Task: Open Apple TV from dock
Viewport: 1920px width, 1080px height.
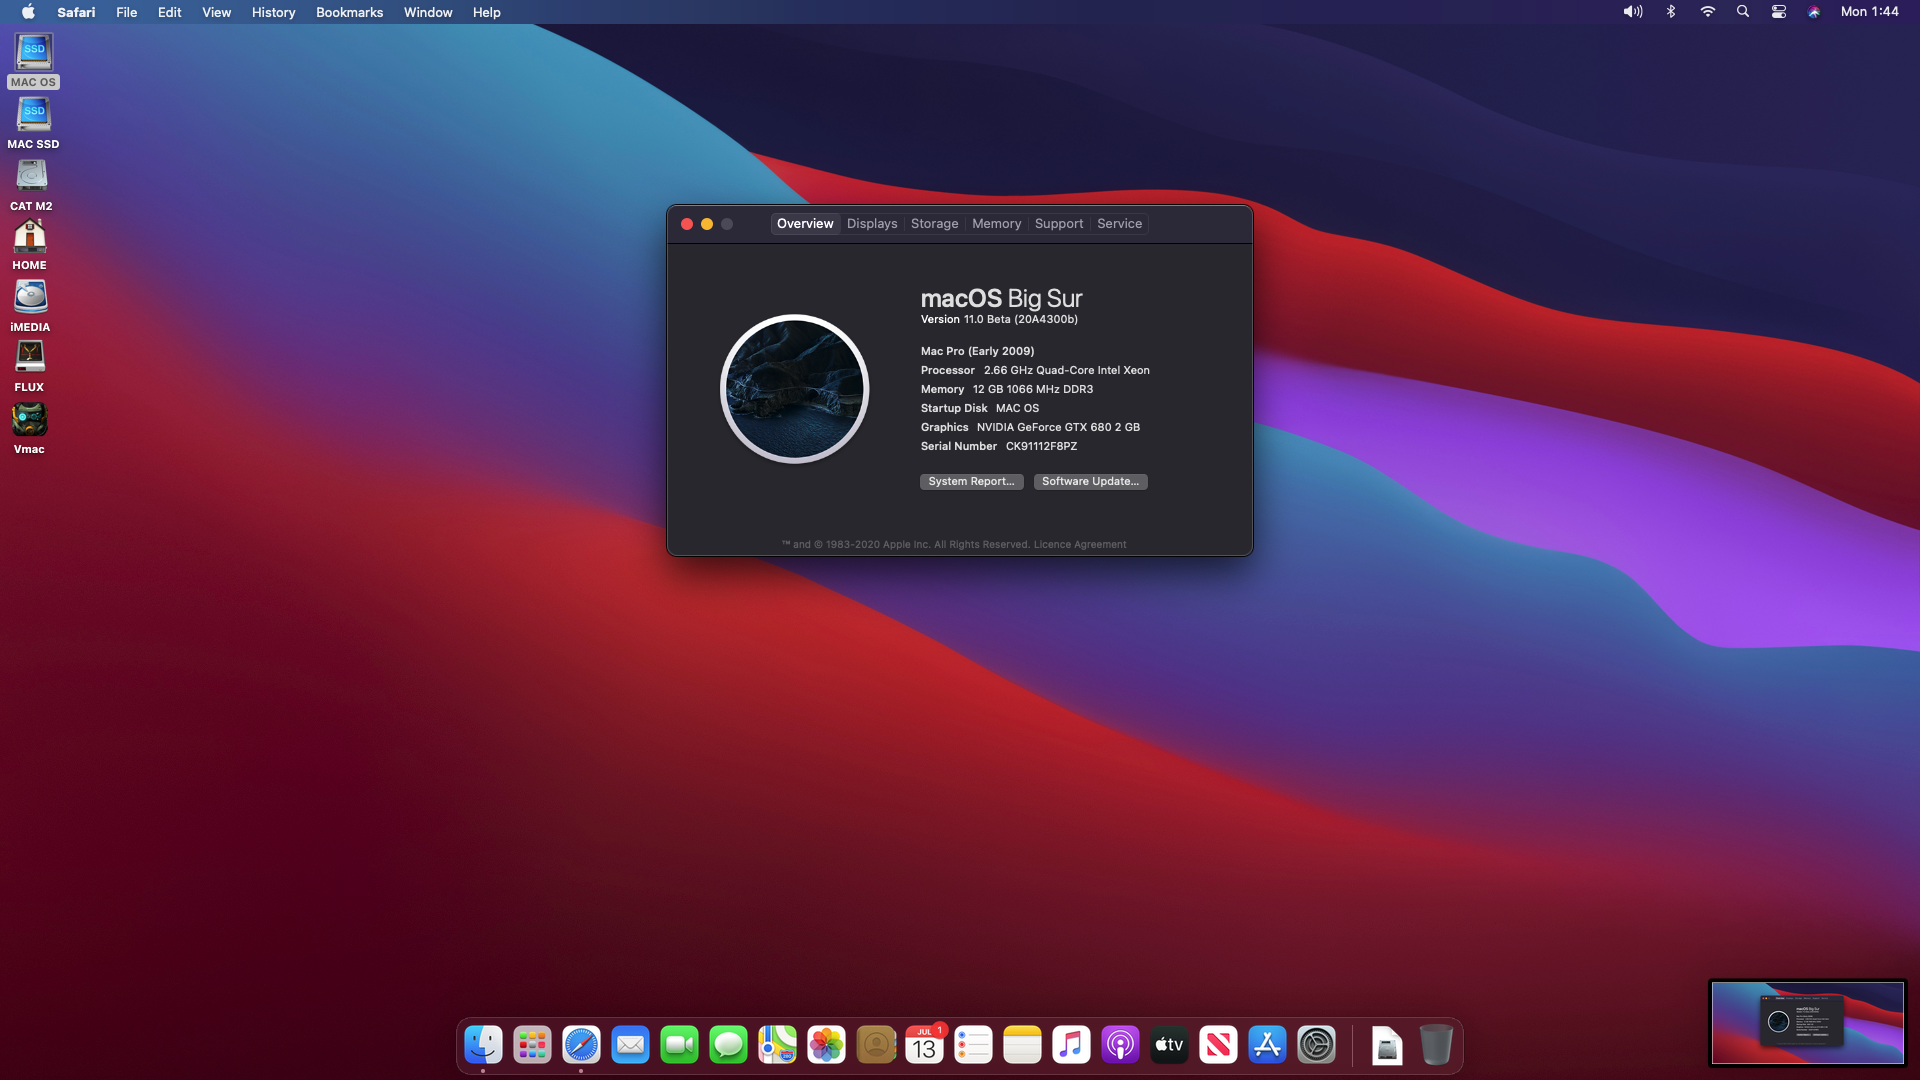Action: point(1169,1045)
